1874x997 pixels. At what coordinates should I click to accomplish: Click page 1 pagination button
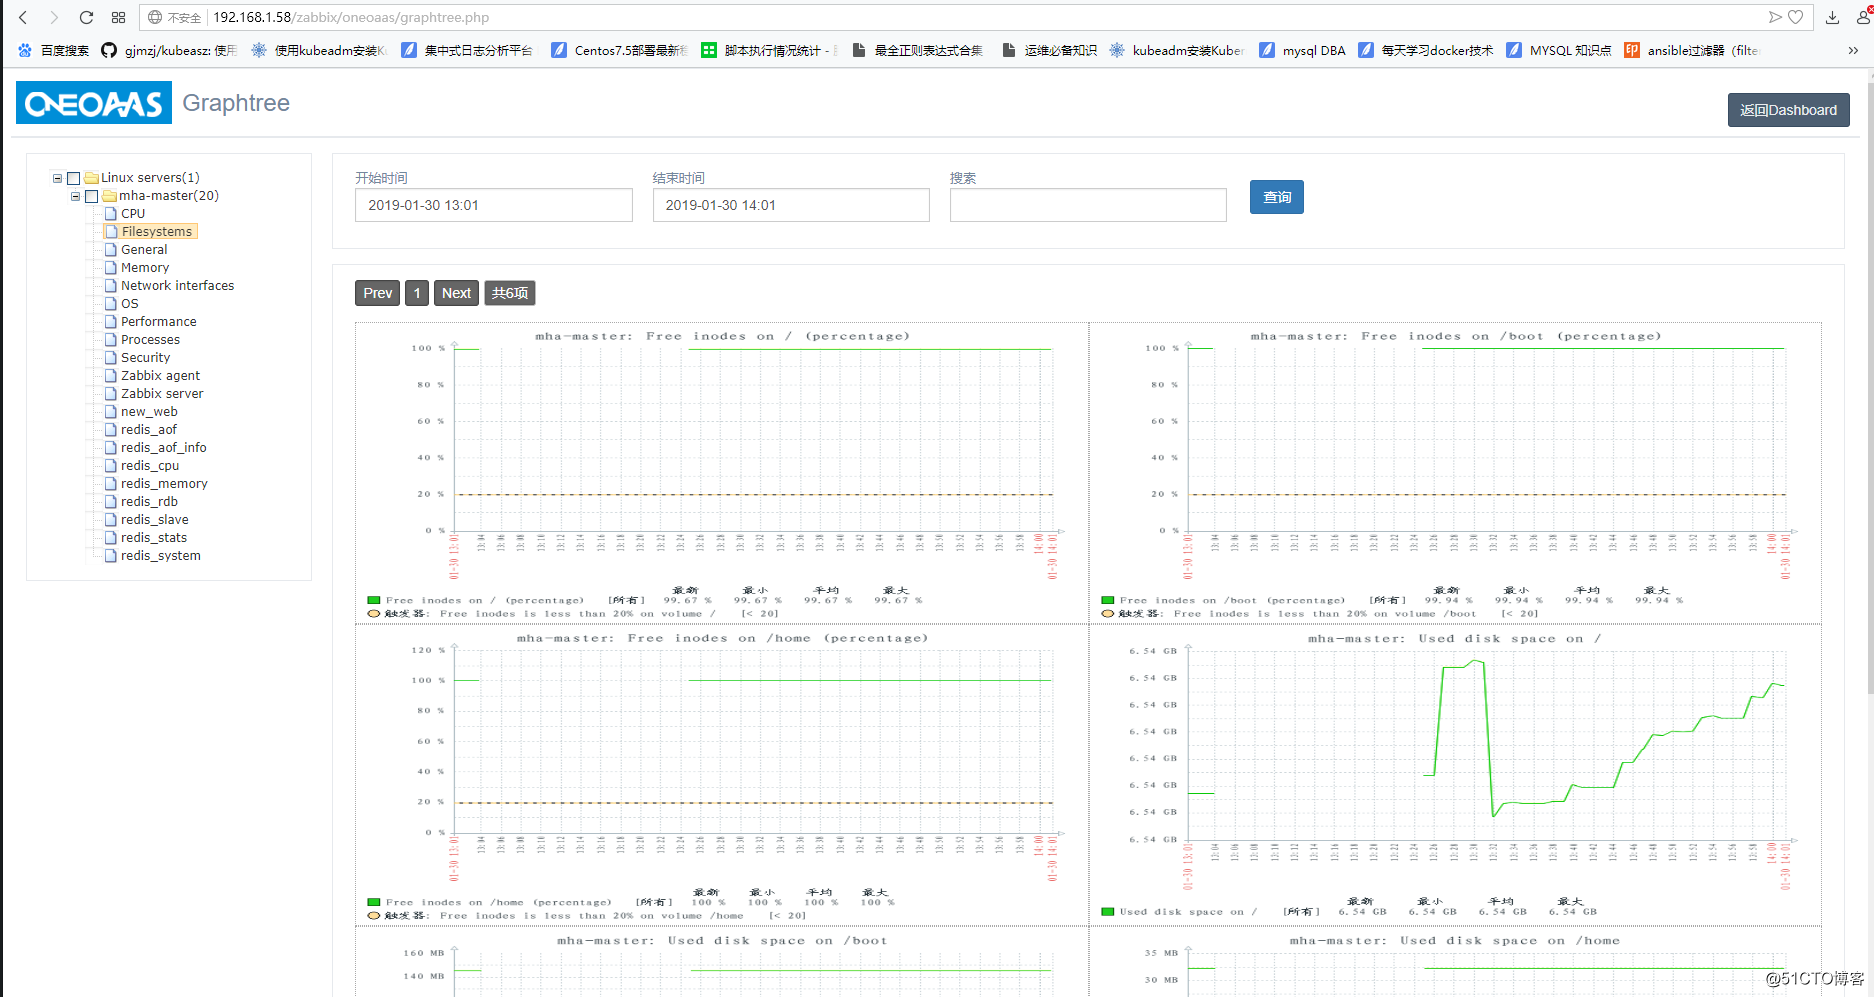417,293
